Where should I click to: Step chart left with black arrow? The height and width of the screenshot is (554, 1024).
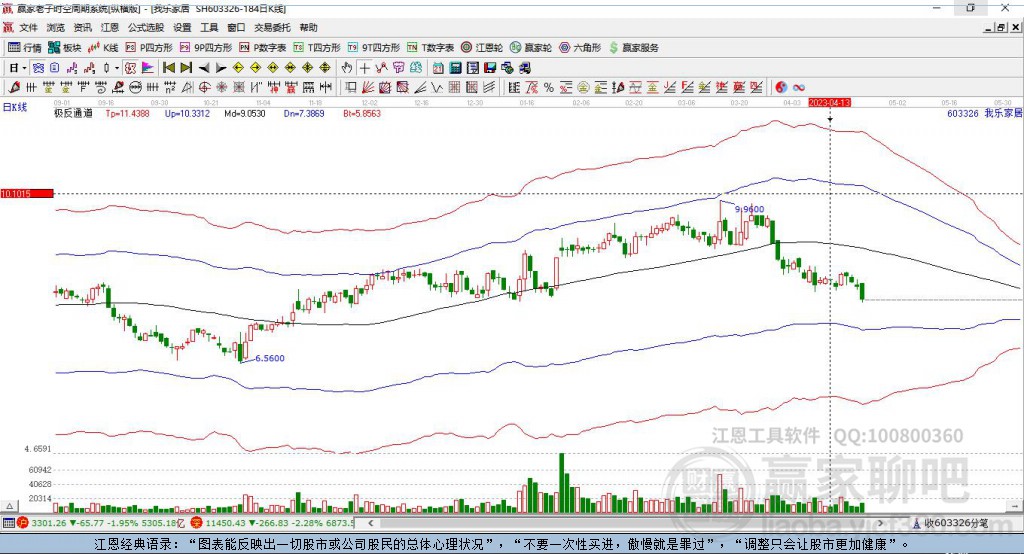[204, 68]
